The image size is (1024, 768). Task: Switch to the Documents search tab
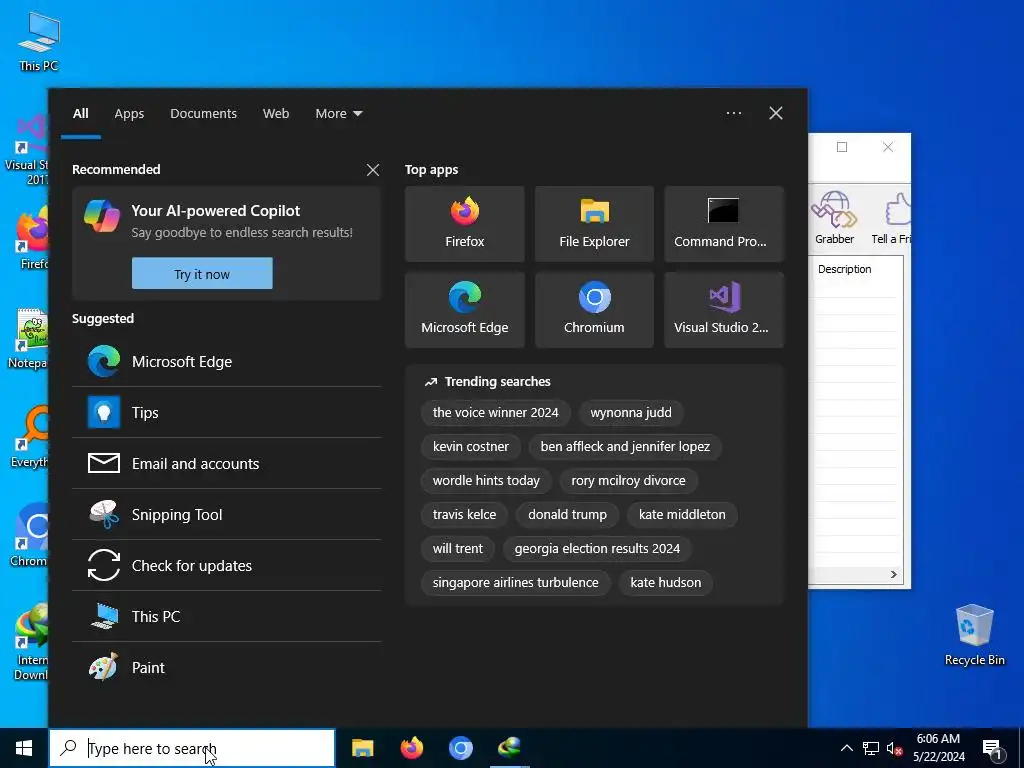pos(203,114)
